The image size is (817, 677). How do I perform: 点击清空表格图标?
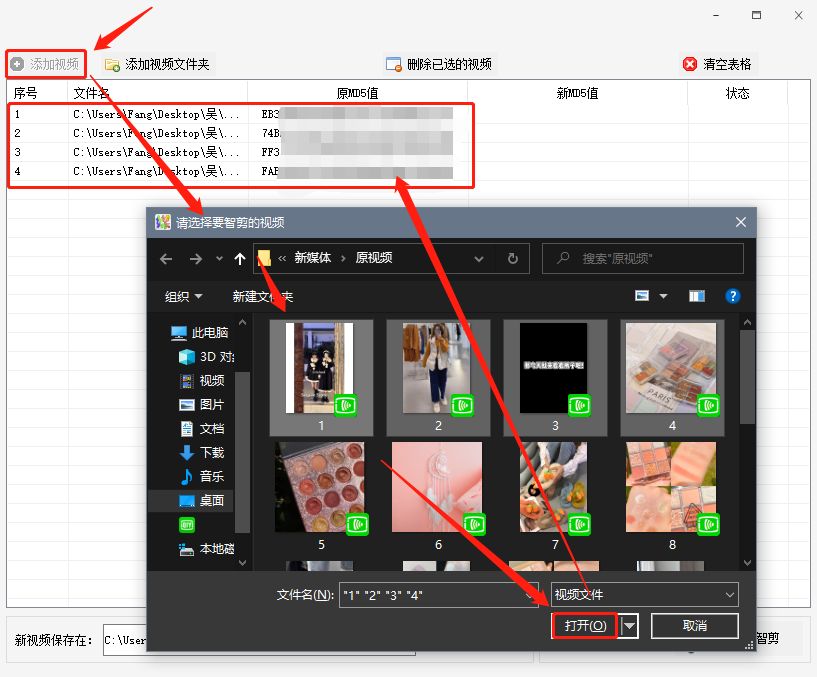688,63
